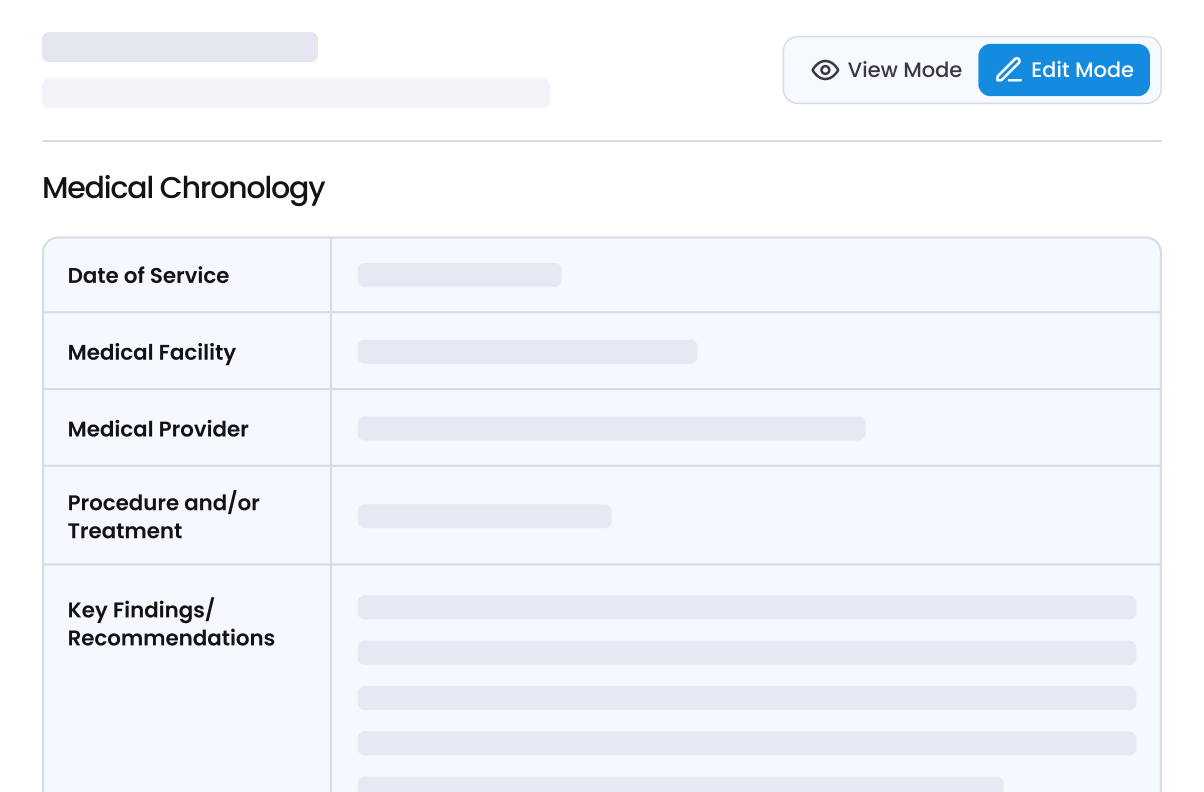Click the pencil icon in Edit Mode
The image size is (1204, 792).
pos(1008,70)
